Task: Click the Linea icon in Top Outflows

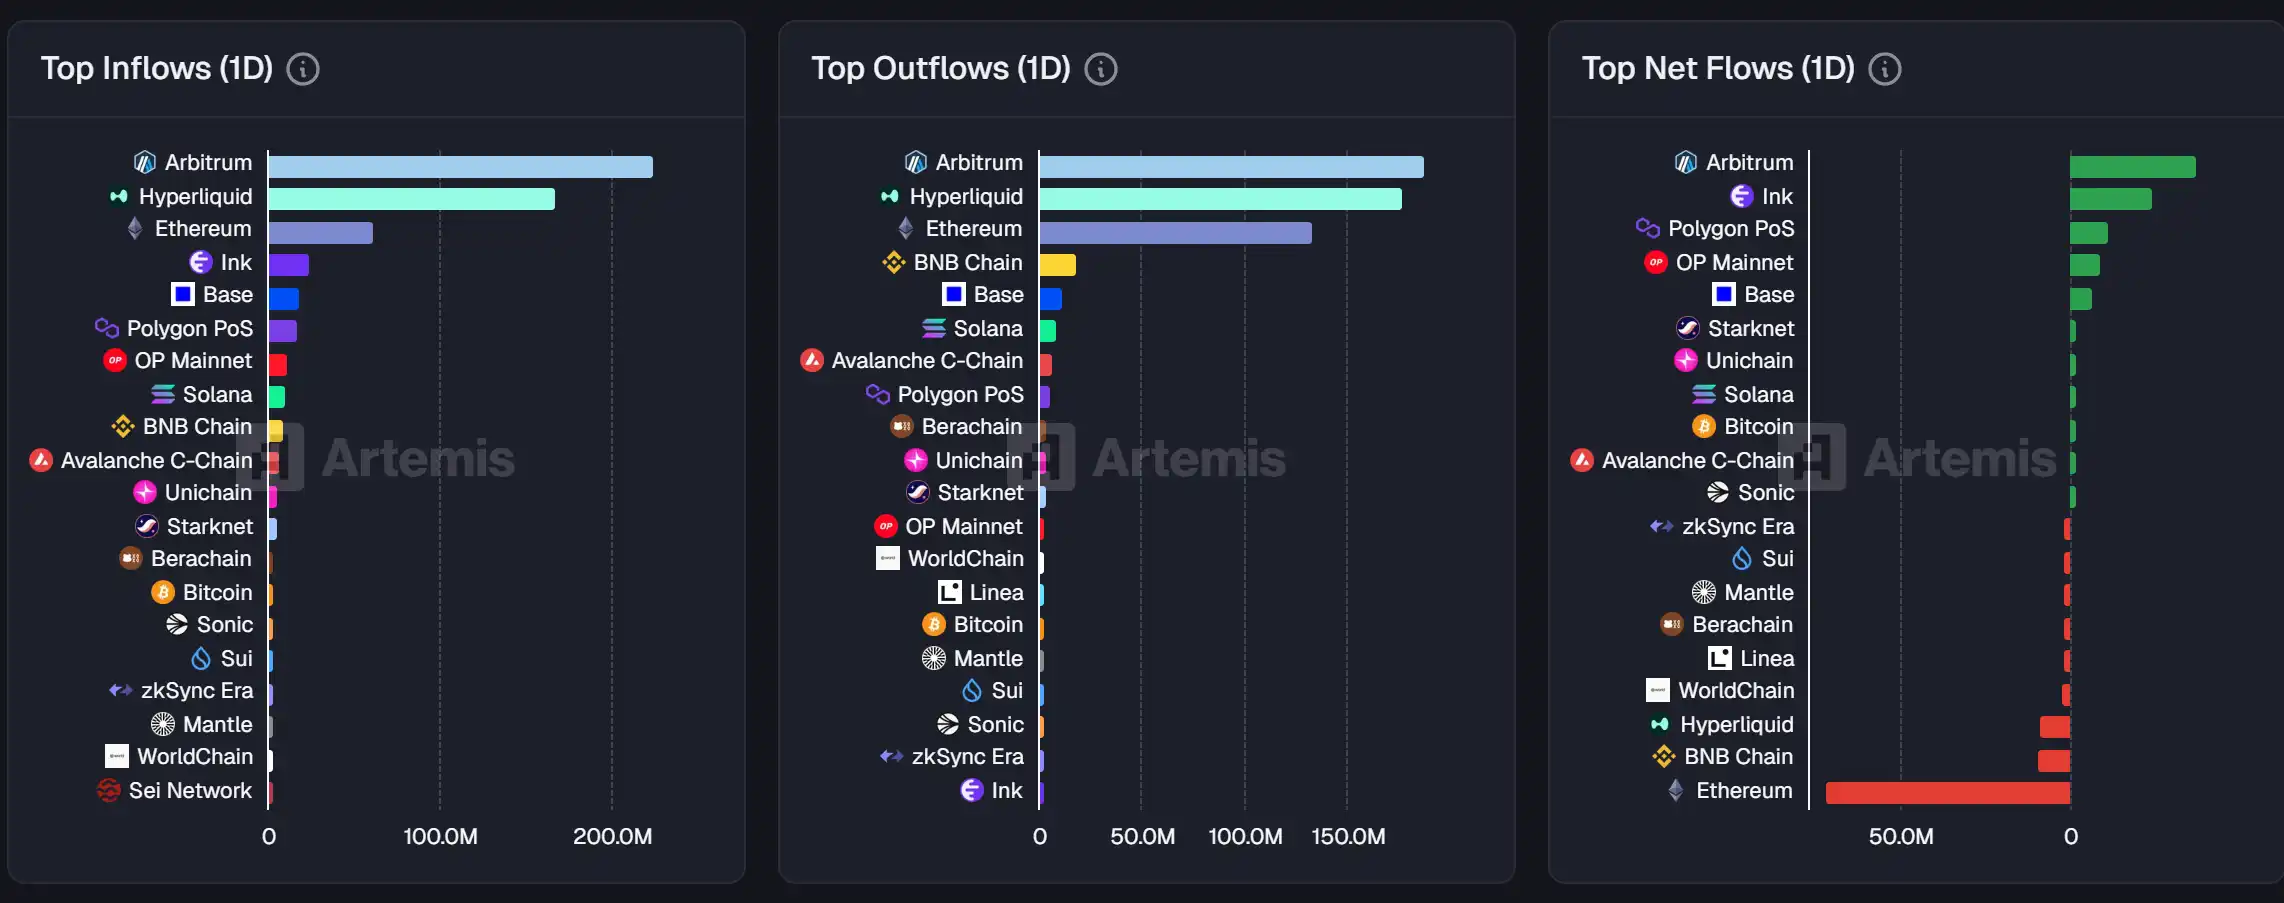Action: pyautogui.click(x=949, y=593)
